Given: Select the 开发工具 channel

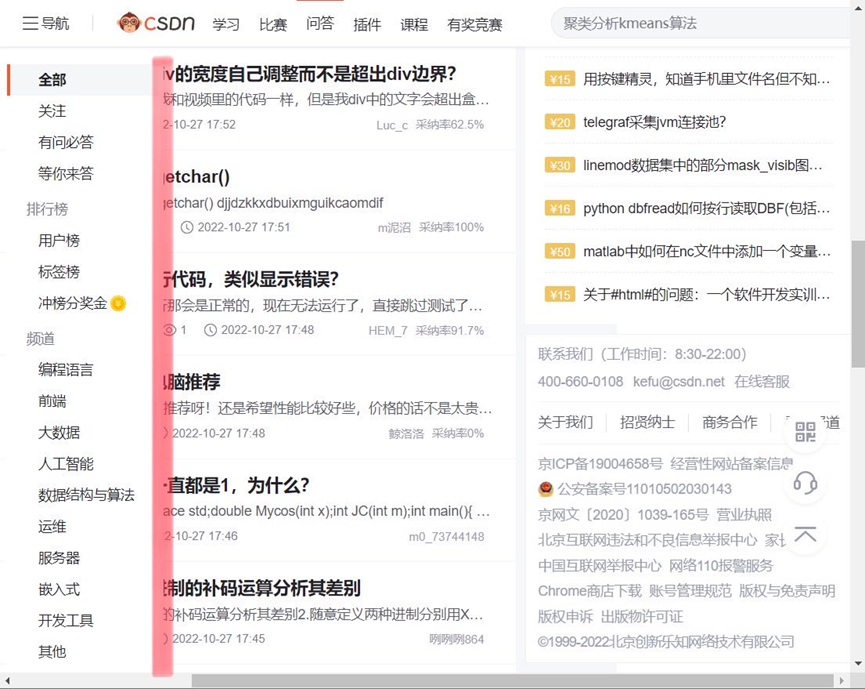Looking at the screenshot, I should click(x=66, y=621).
